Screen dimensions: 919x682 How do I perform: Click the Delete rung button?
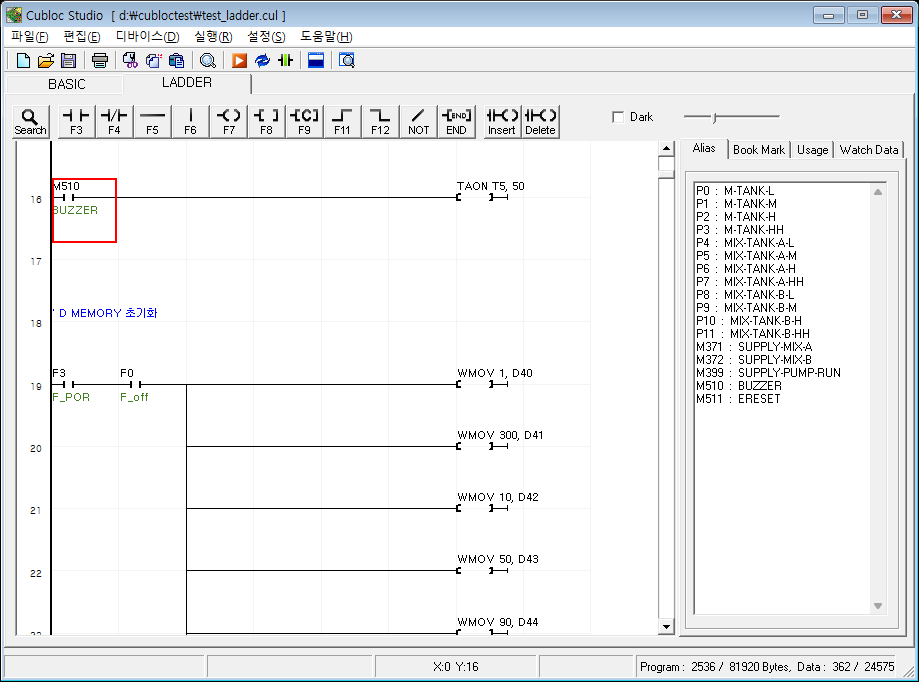540,121
